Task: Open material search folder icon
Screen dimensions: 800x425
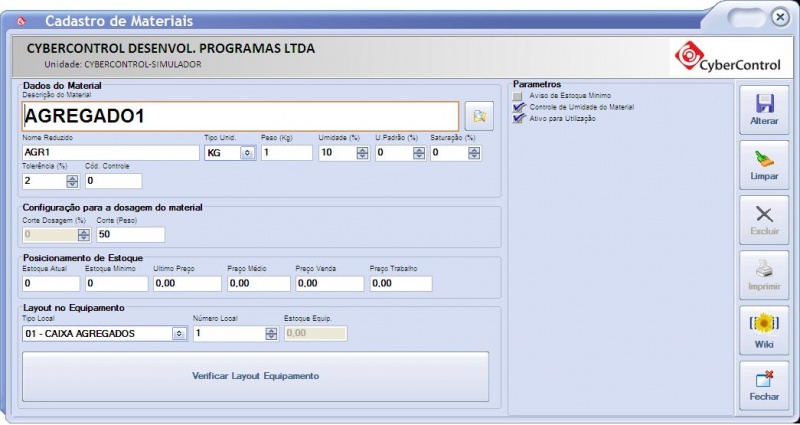Action: pyautogui.click(x=479, y=116)
